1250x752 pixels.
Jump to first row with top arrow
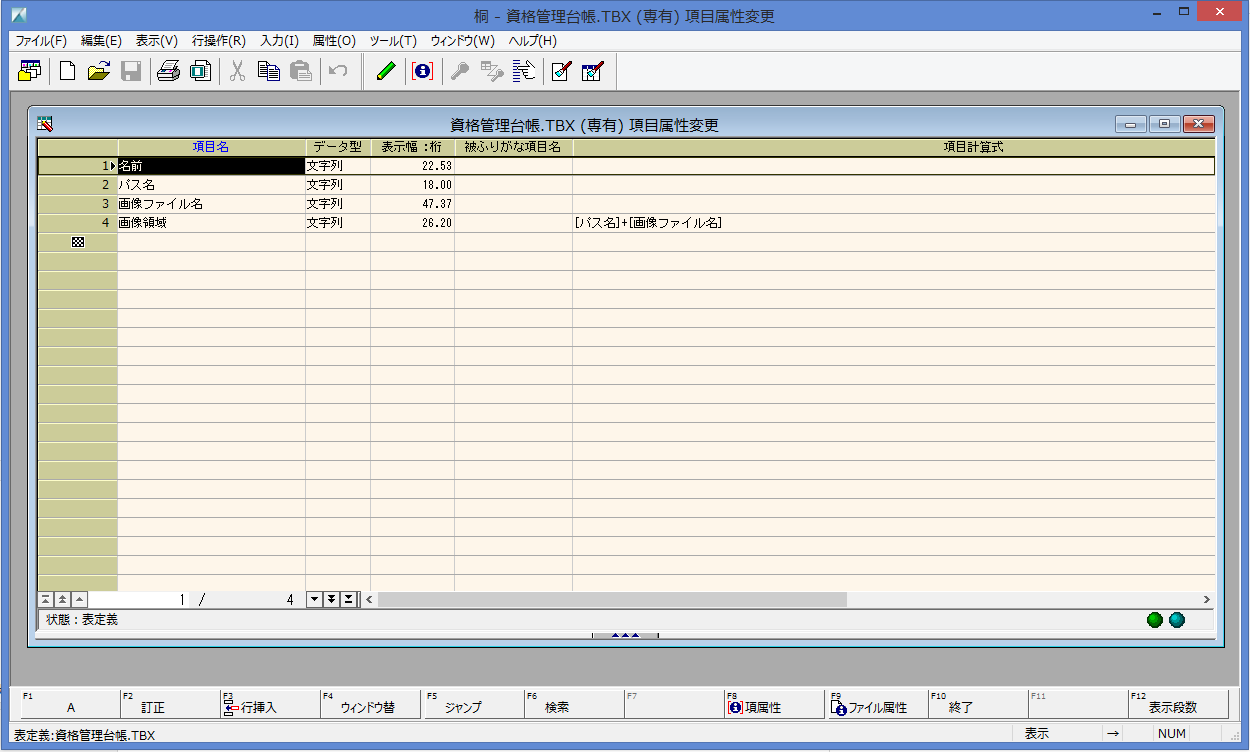pos(46,599)
